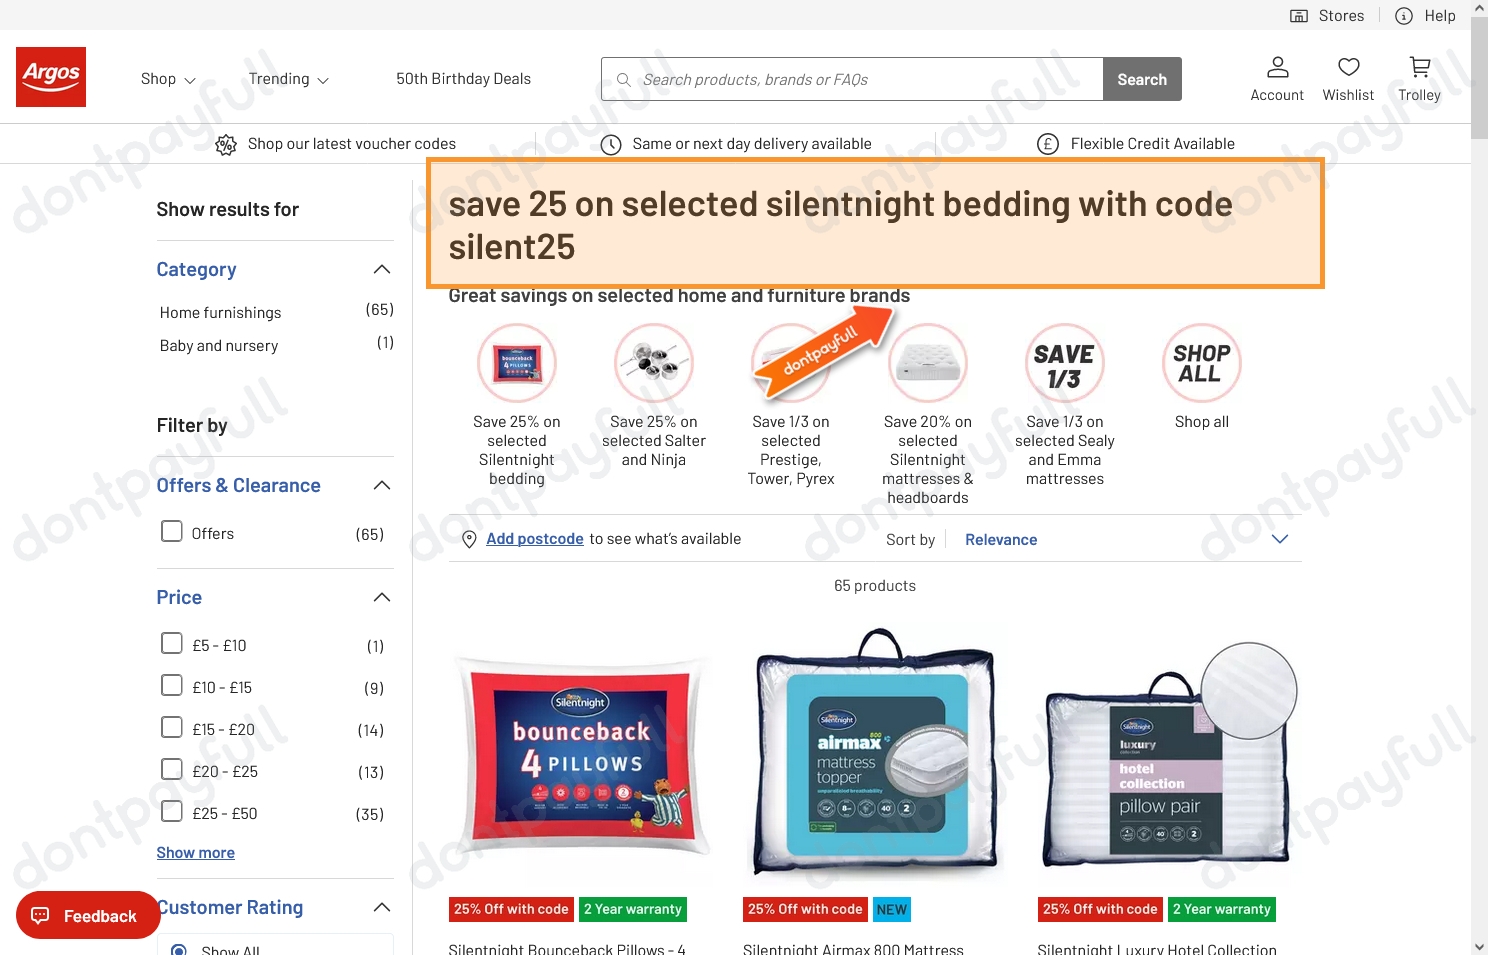The image size is (1488, 955).
Task: Open the Account icon
Action: (x=1277, y=67)
